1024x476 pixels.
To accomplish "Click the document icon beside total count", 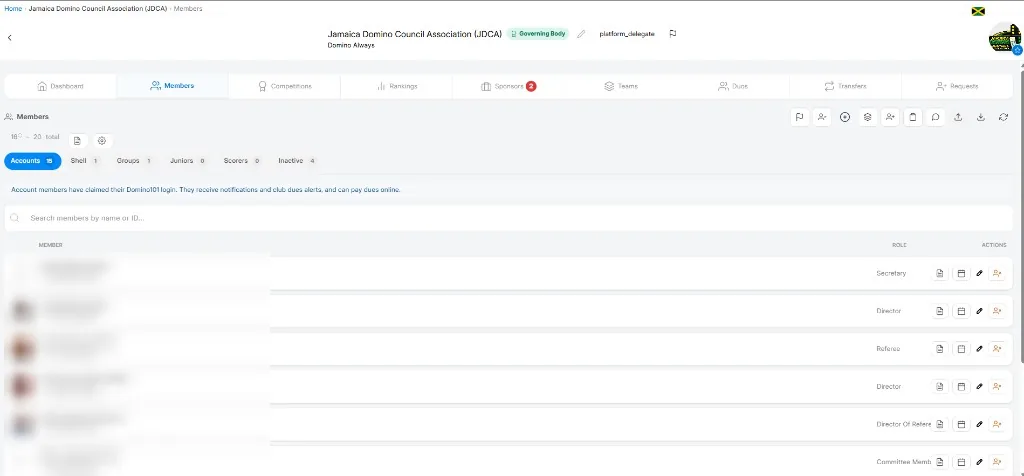I will click(x=77, y=141).
